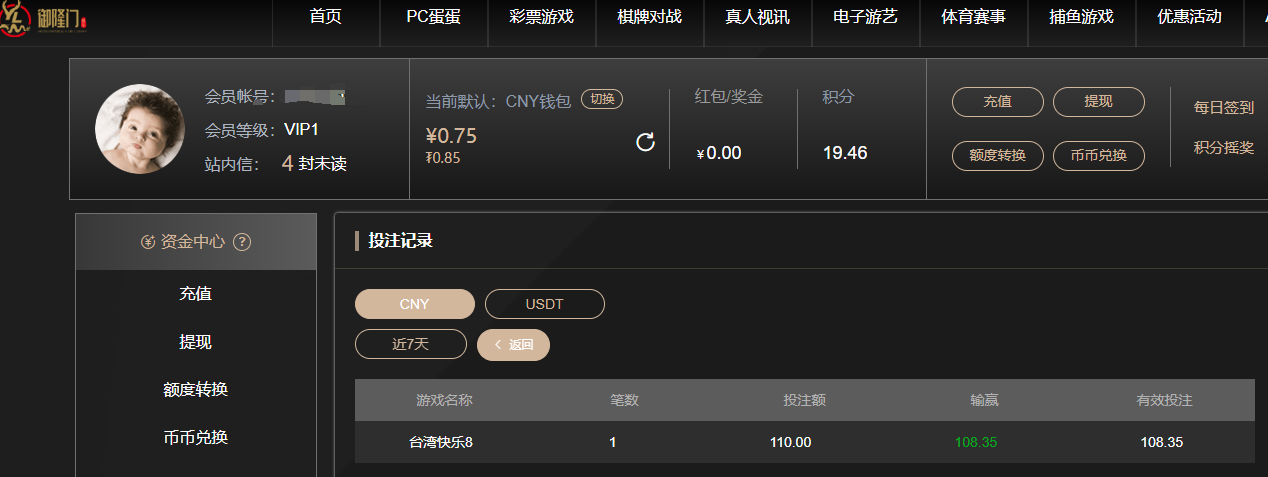
Task: Go back with the 返回 button
Action: (514, 344)
